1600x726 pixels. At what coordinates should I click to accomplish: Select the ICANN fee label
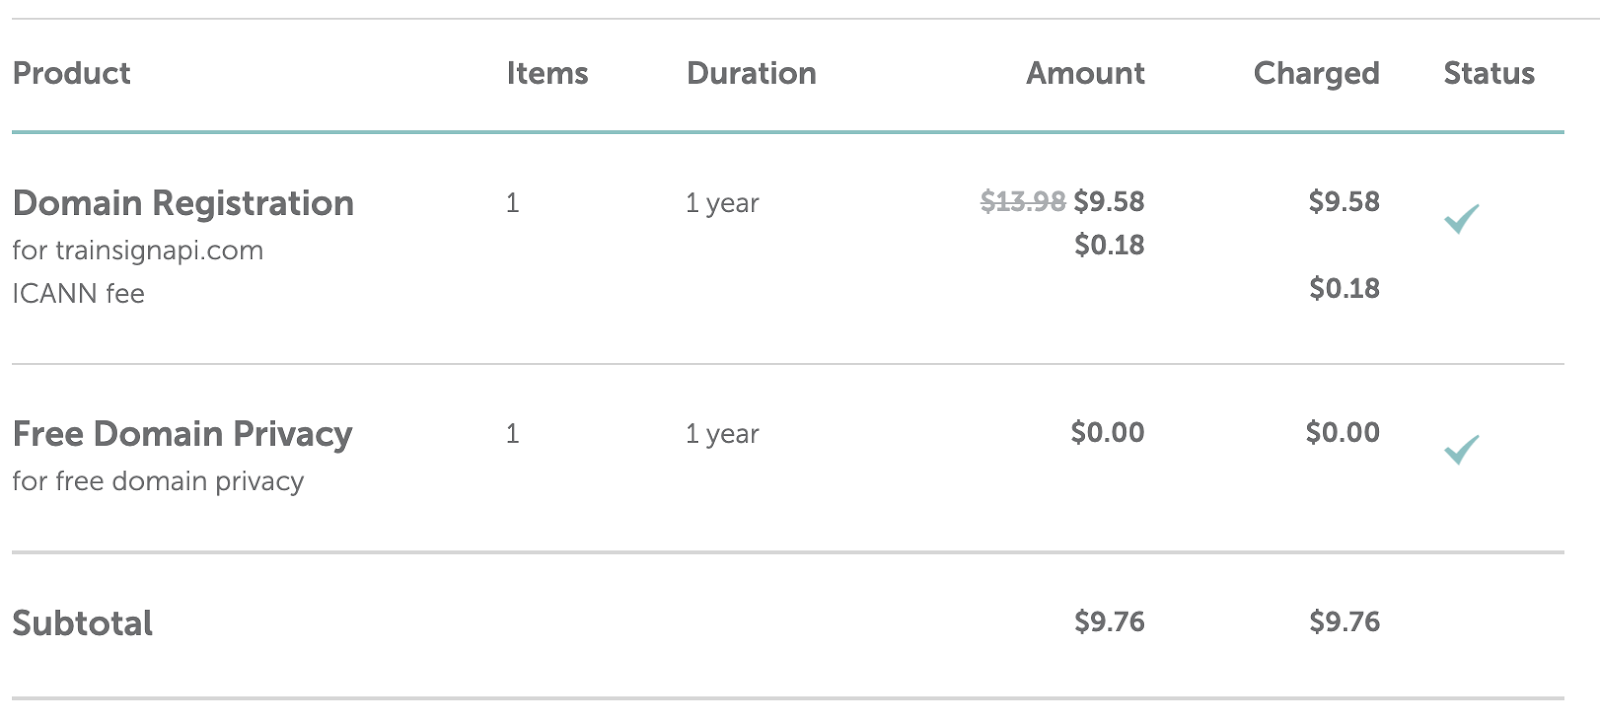click(x=78, y=293)
